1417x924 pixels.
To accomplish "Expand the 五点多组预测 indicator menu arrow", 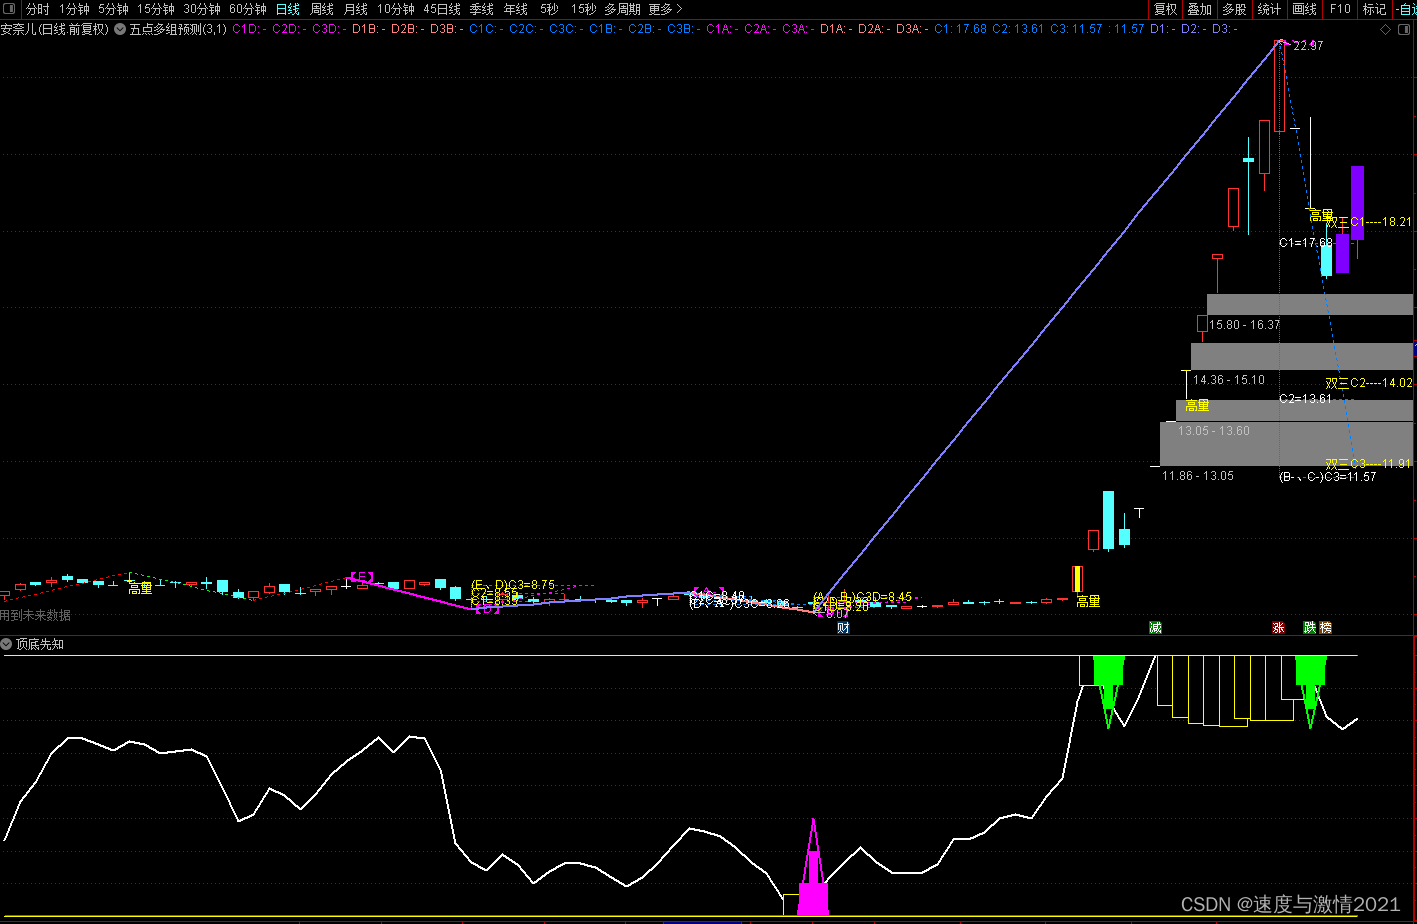I will [120, 29].
